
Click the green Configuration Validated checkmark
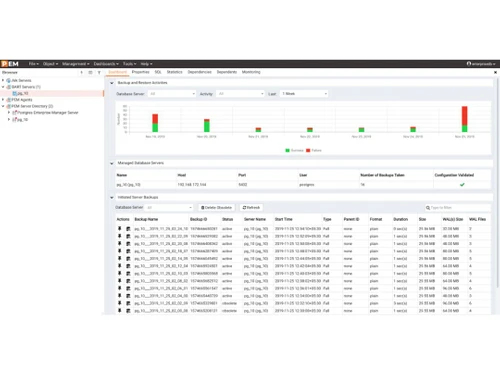click(462, 185)
